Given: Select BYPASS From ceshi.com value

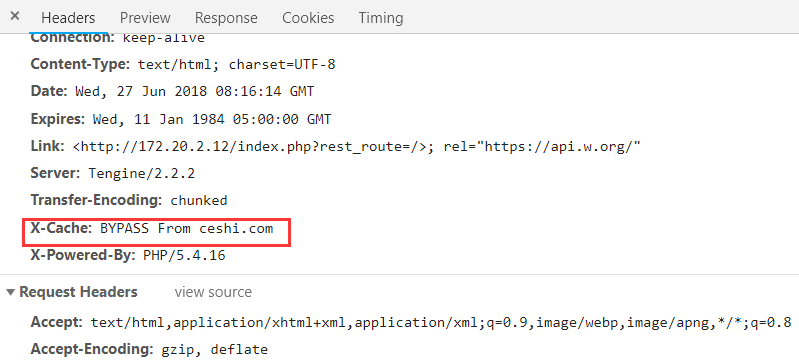Looking at the screenshot, I should click(187, 228).
